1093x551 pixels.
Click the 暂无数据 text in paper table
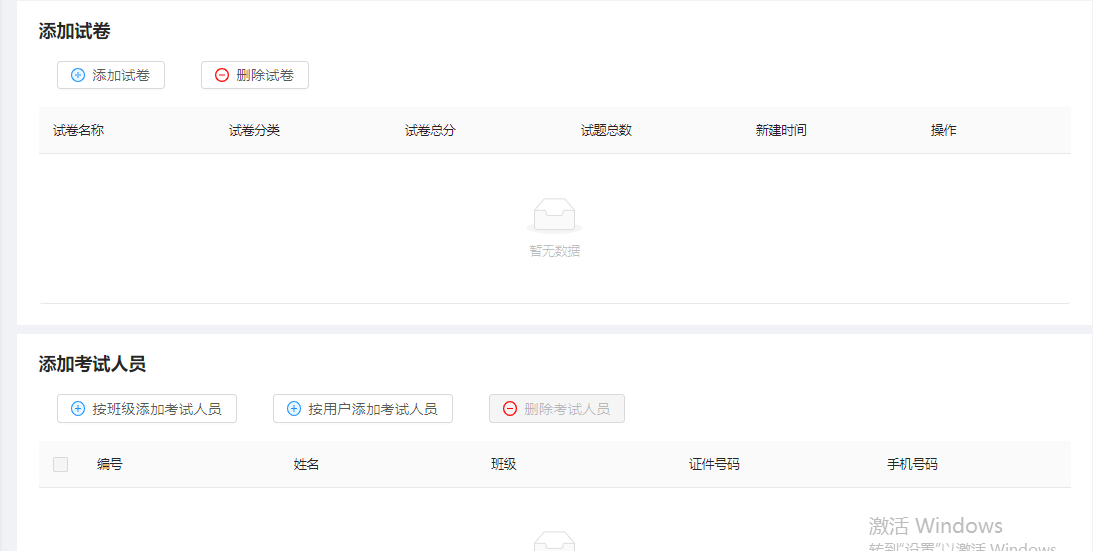555,251
